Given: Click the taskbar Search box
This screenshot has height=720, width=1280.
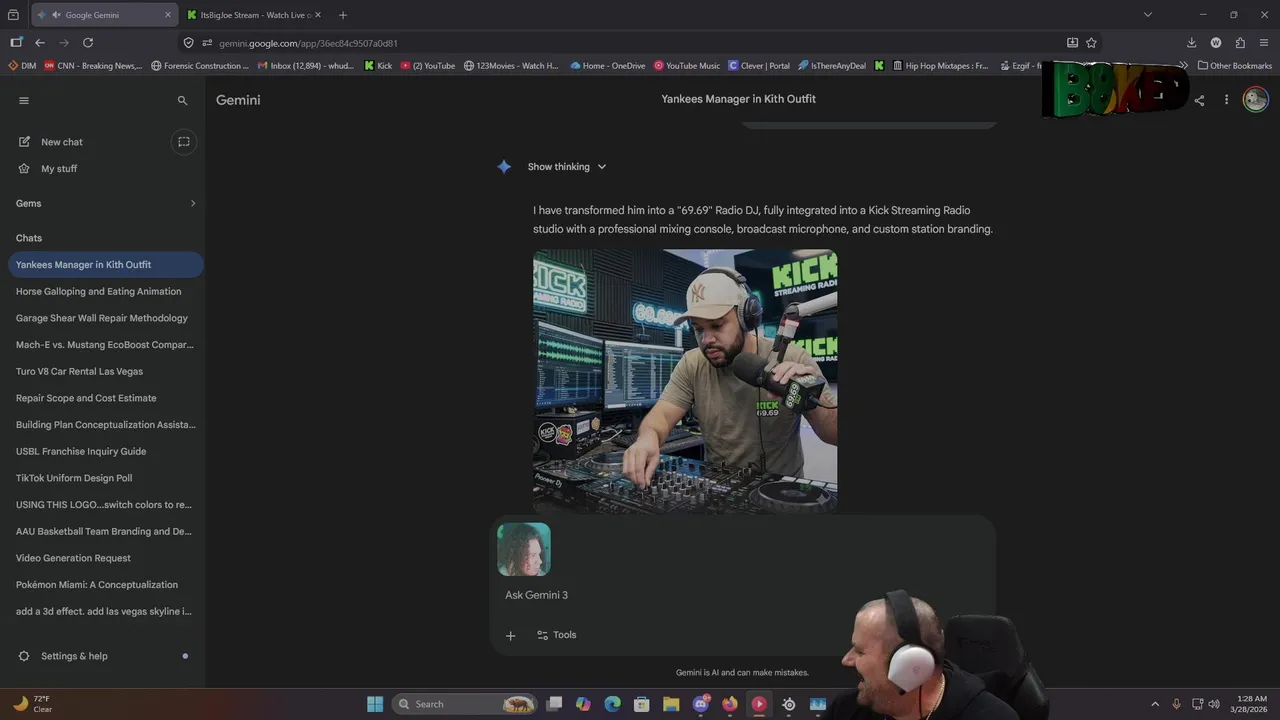Looking at the screenshot, I should (465, 704).
